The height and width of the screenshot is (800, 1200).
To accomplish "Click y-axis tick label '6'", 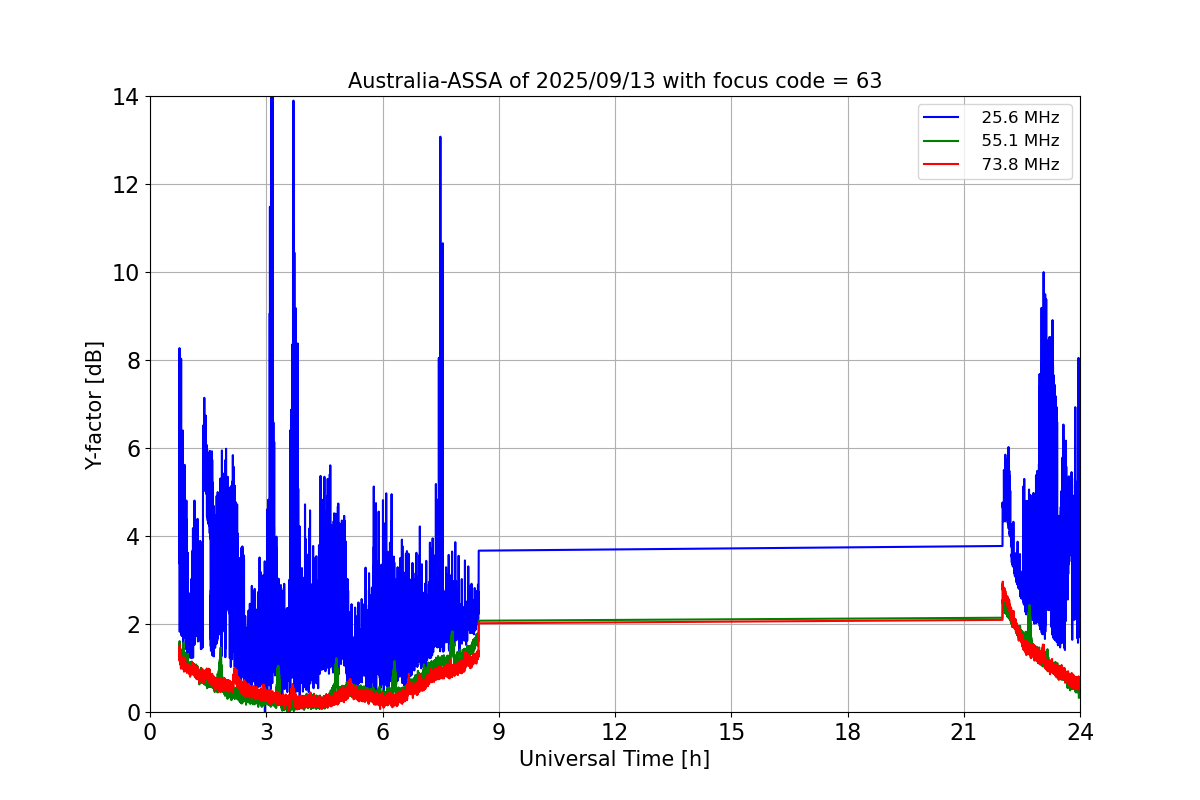I will pyautogui.click(x=132, y=449).
